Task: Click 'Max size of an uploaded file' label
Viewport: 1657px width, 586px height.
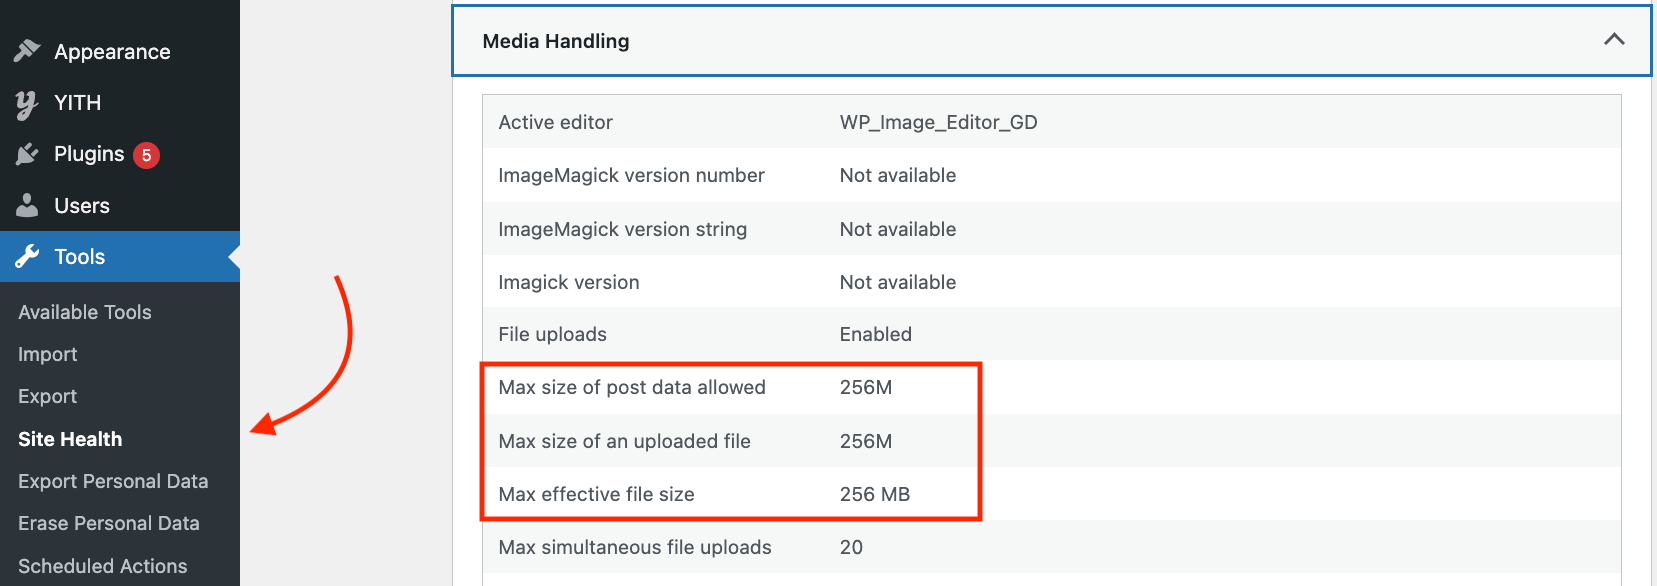Action: (625, 441)
